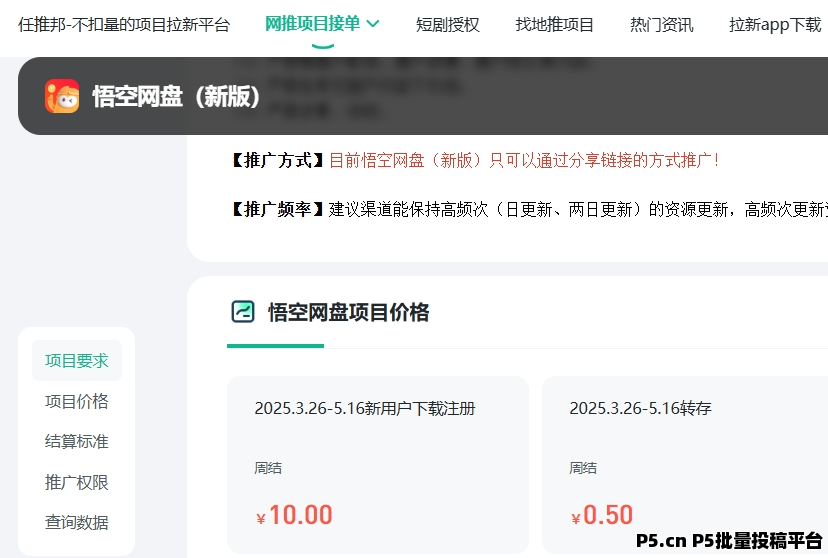The image size is (828, 558).
Task: Expand the chevron next to 网推项目接单
Action: click(x=374, y=24)
